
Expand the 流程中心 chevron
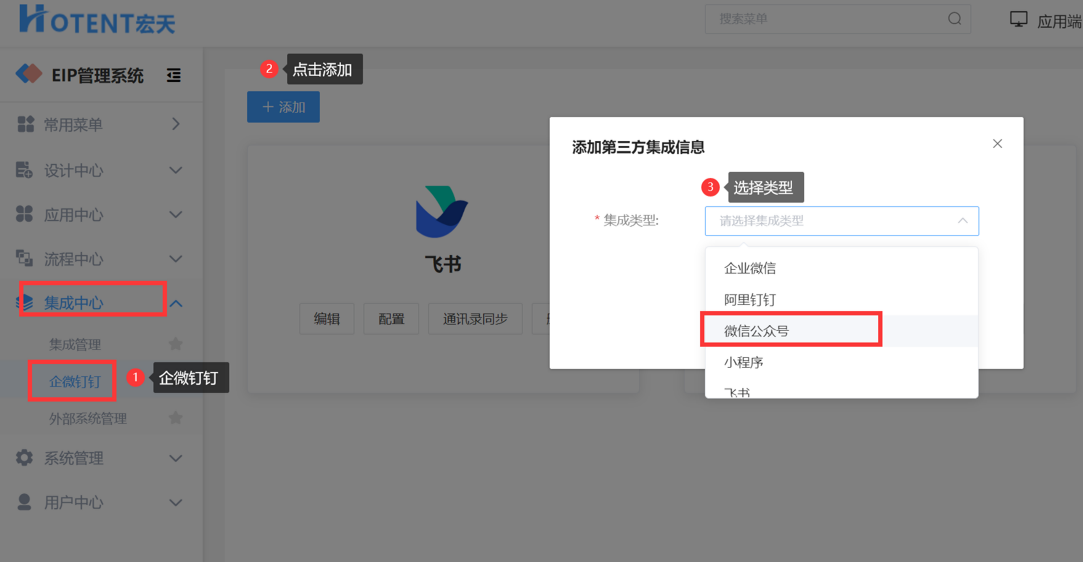tap(176, 259)
